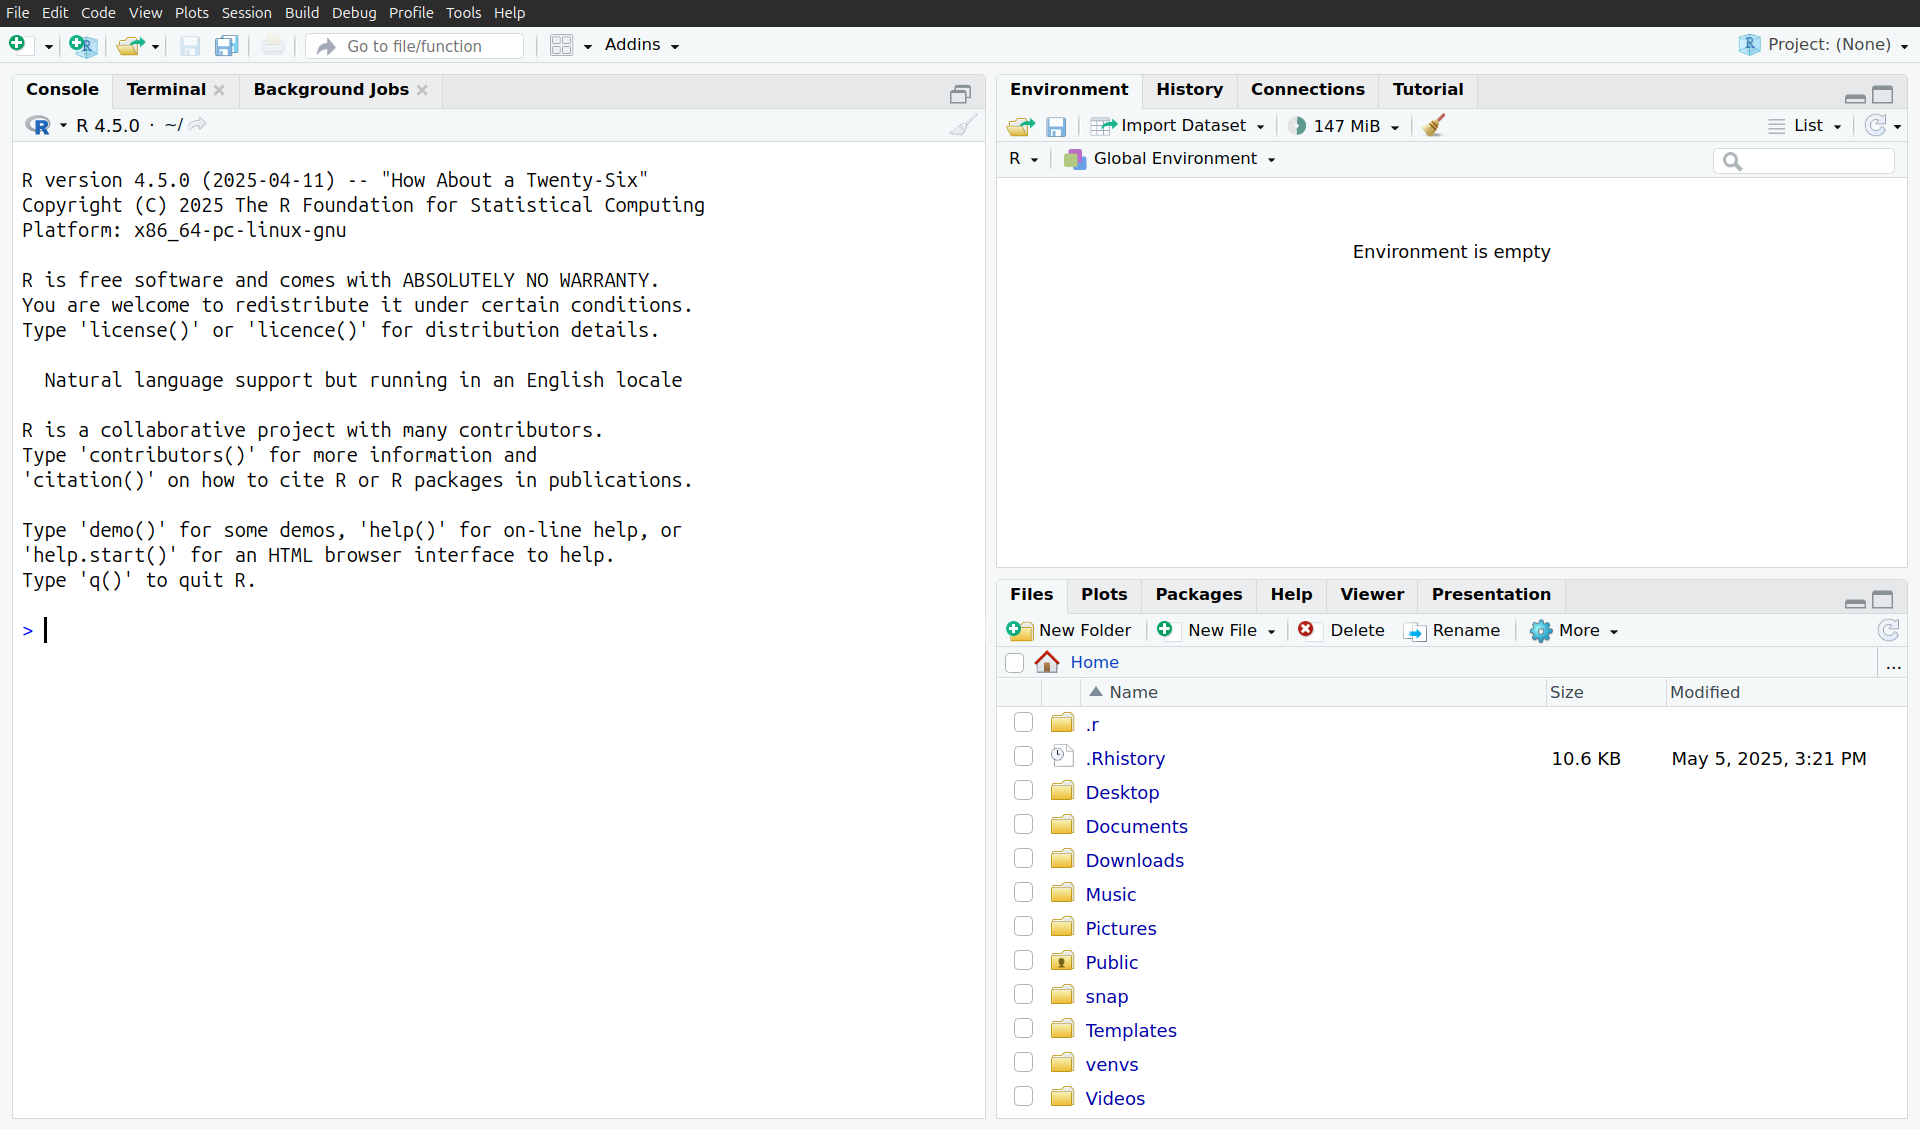Screen dimensions: 1920x1129
Task: Click the console pane restore window icon
Action: 960,94
